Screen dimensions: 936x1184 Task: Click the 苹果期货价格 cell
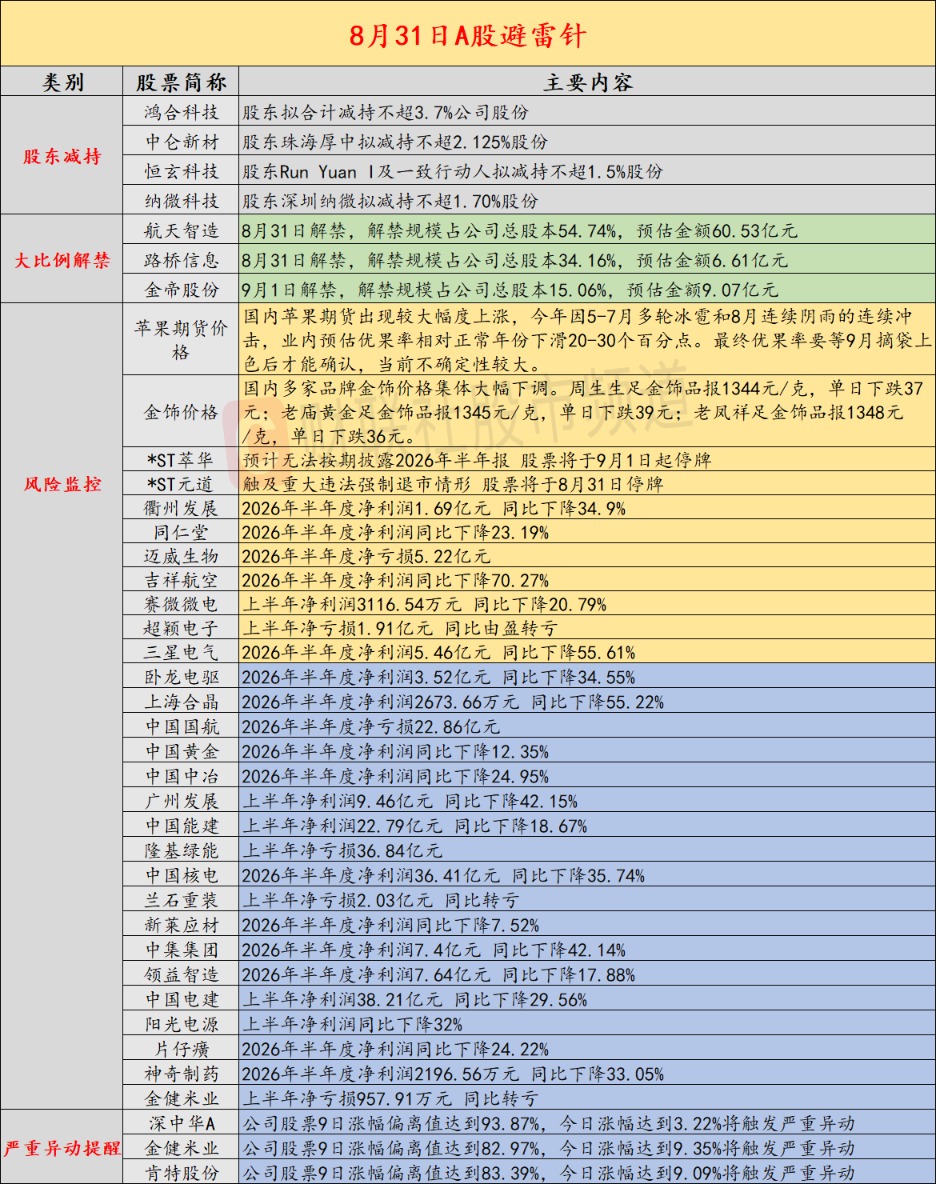(x=181, y=339)
